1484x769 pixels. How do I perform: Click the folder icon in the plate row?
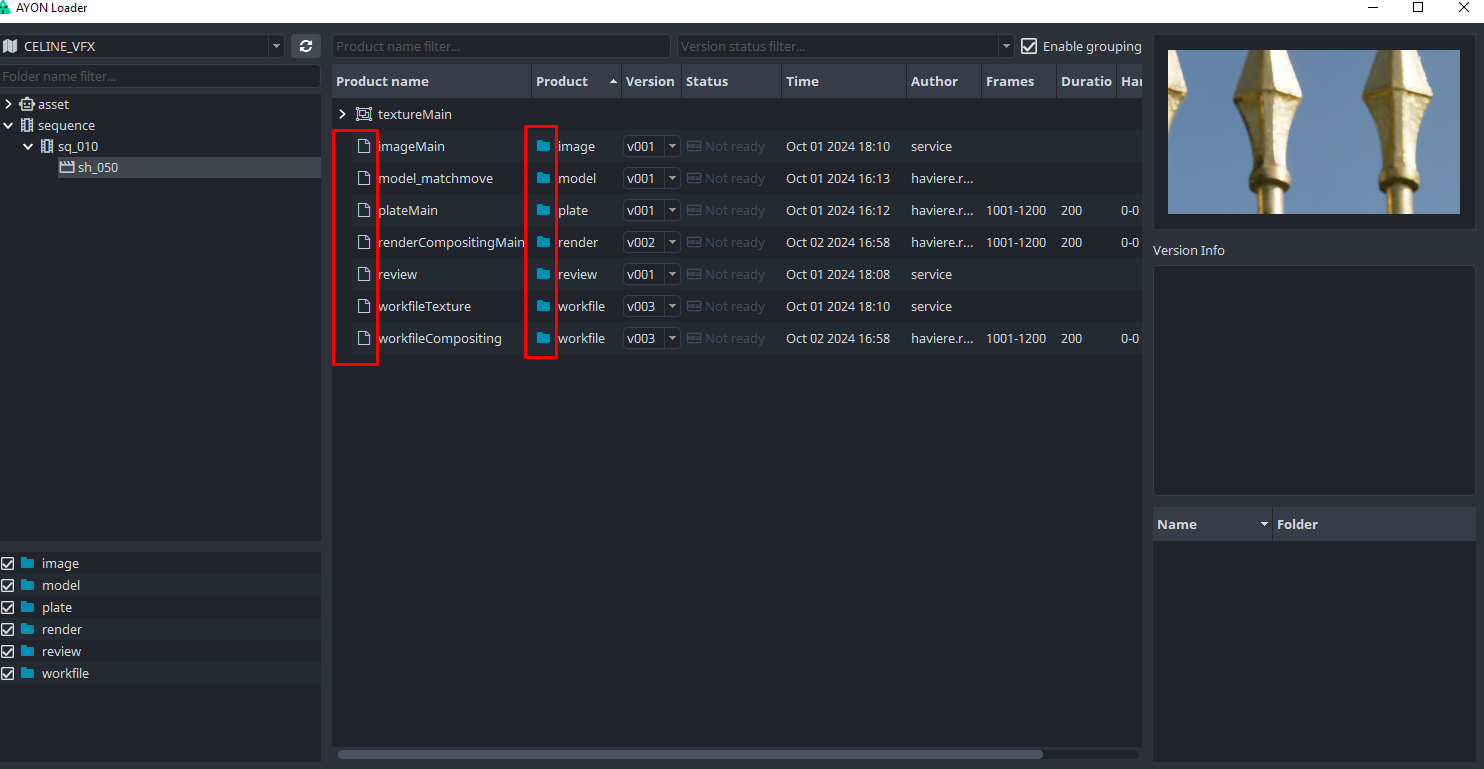(543, 210)
